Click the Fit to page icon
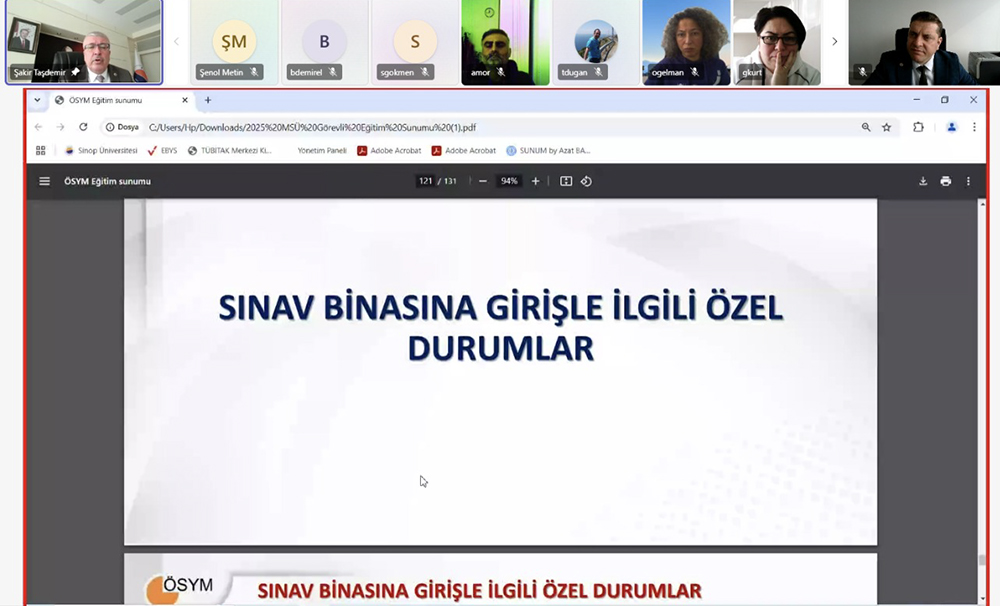This screenshot has height=606, width=1000. pyautogui.click(x=566, y=181)
